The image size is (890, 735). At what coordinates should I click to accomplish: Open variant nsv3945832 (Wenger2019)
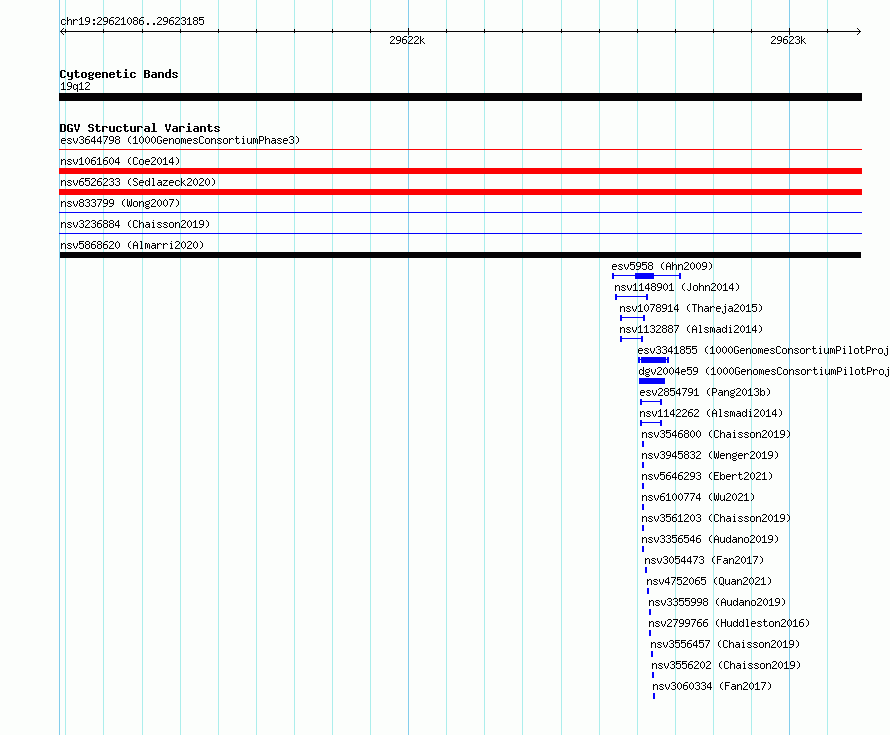click(710, 455)
